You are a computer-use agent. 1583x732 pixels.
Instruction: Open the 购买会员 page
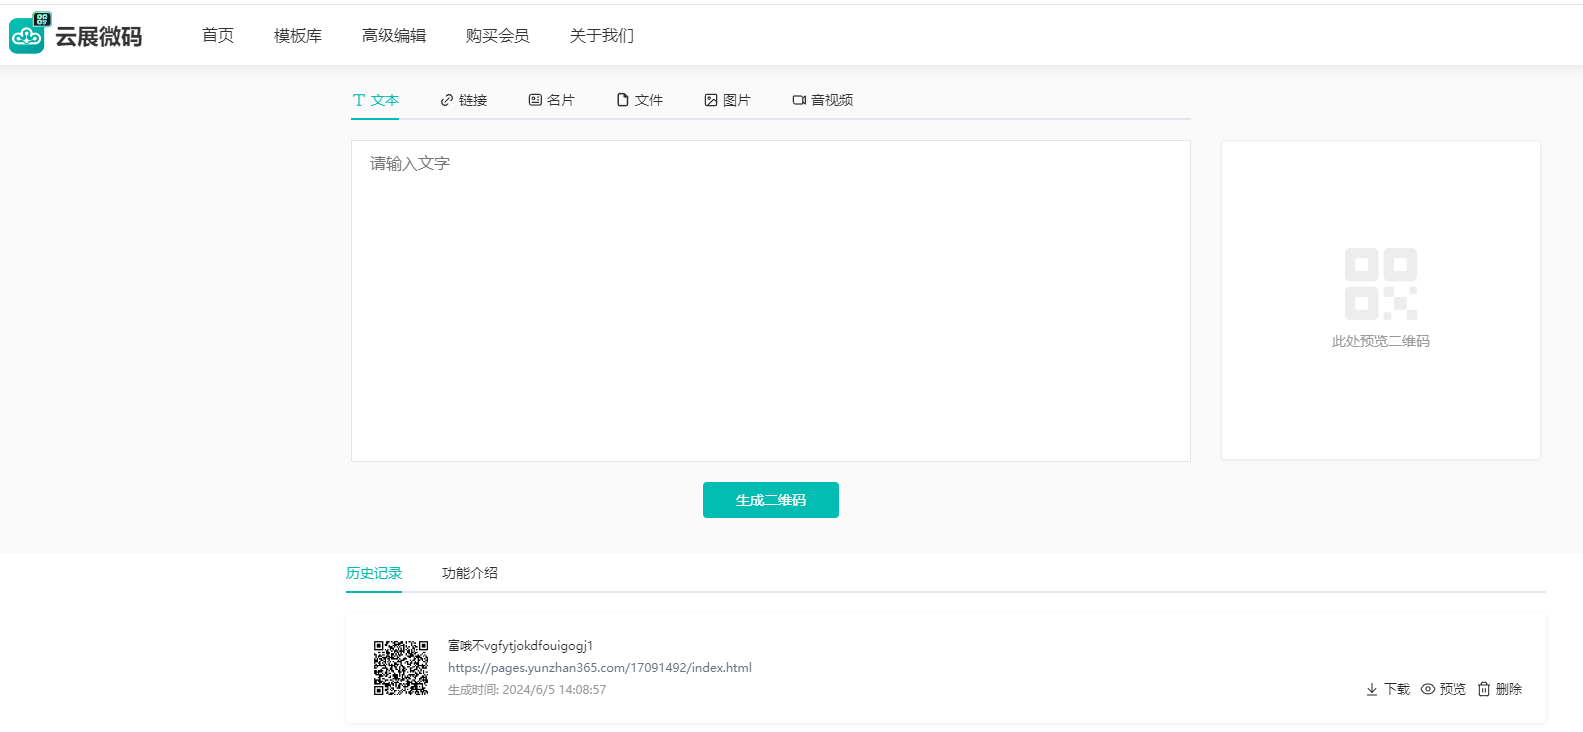498,36
